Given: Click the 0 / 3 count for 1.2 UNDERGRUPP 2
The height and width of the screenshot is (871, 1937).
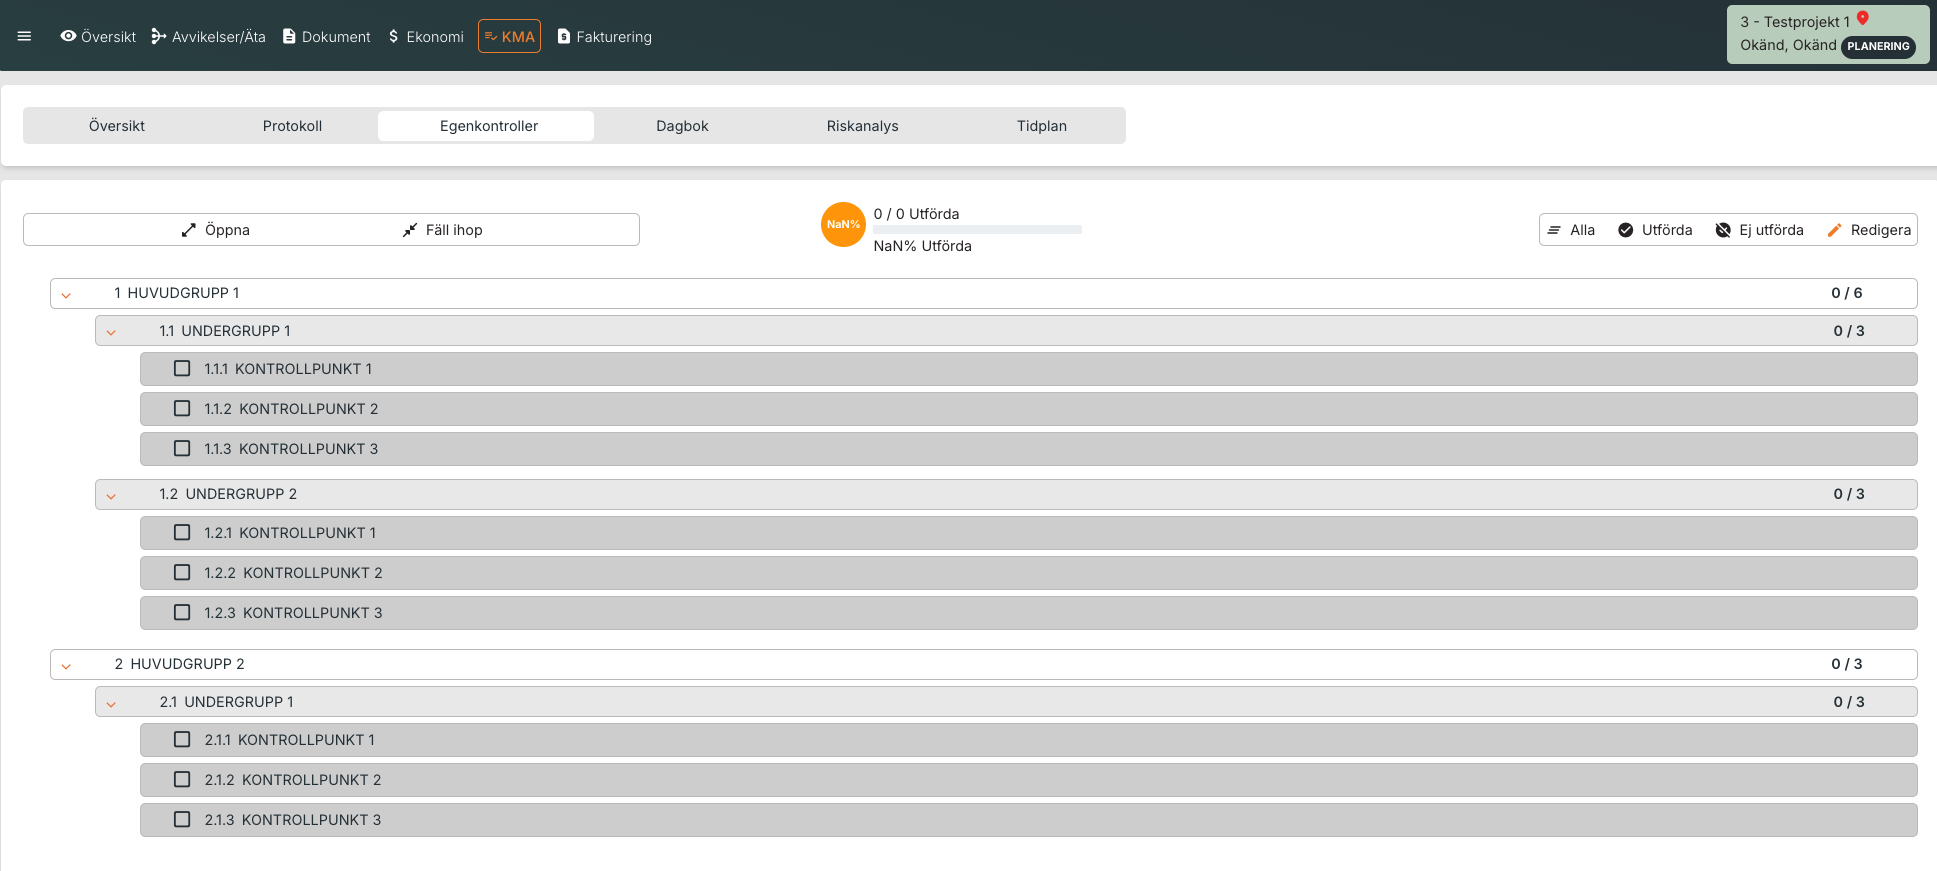Looking at the screenshot, I should [x=1848, y=494].
